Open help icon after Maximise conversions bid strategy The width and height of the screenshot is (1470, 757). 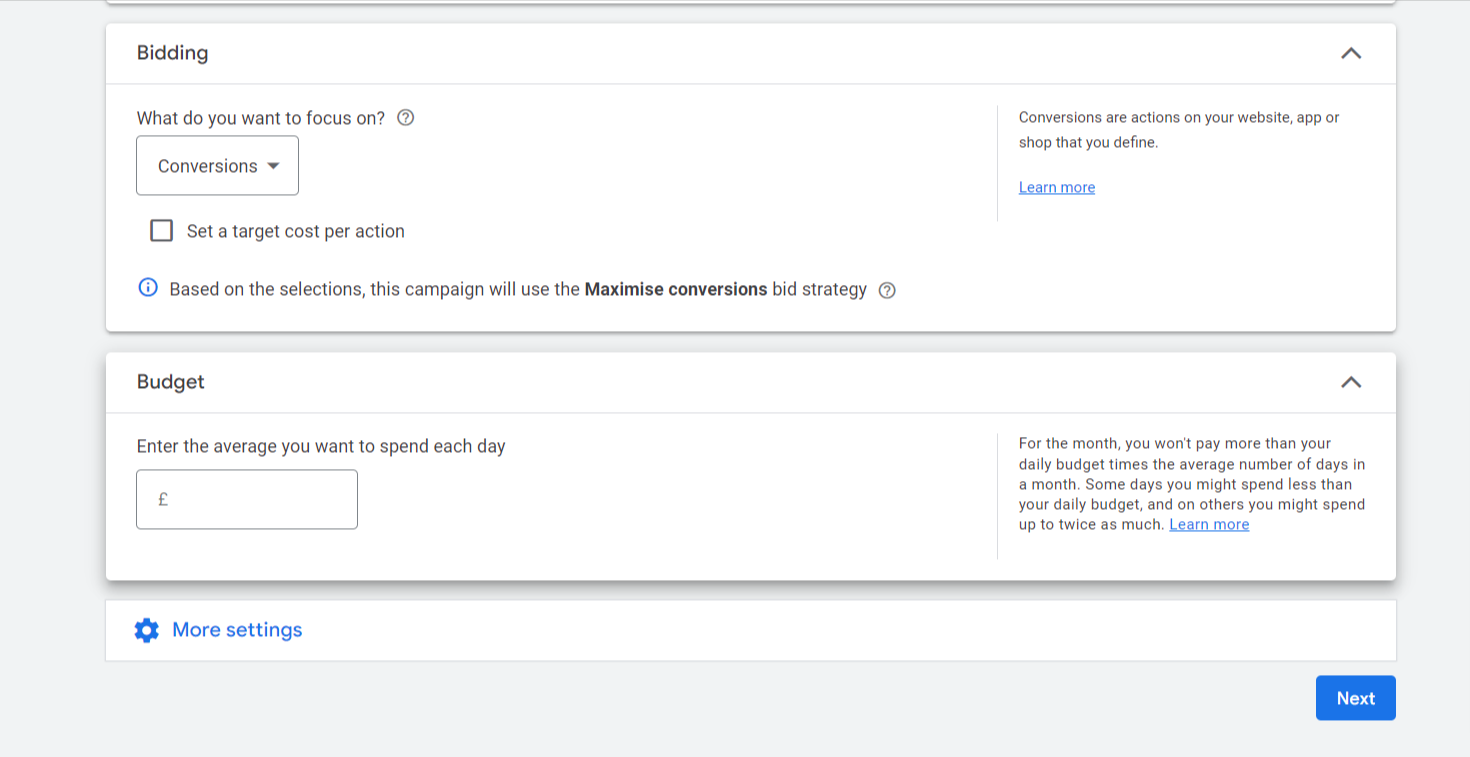click(887, 290)
